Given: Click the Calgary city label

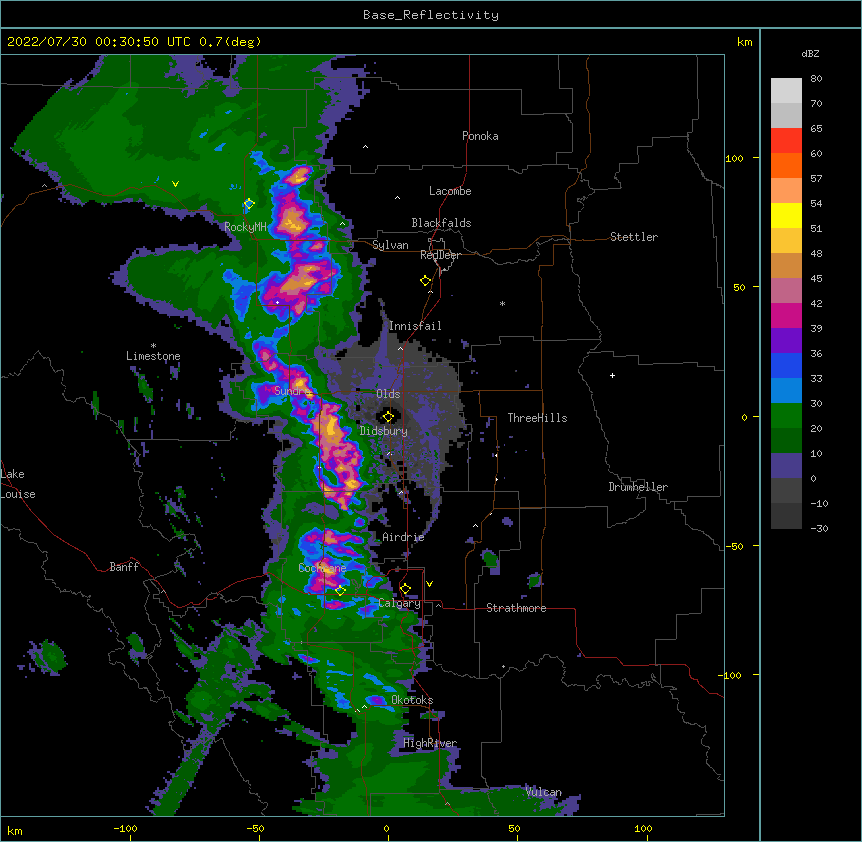Looking at the screenshot, I should pos(399,603).
